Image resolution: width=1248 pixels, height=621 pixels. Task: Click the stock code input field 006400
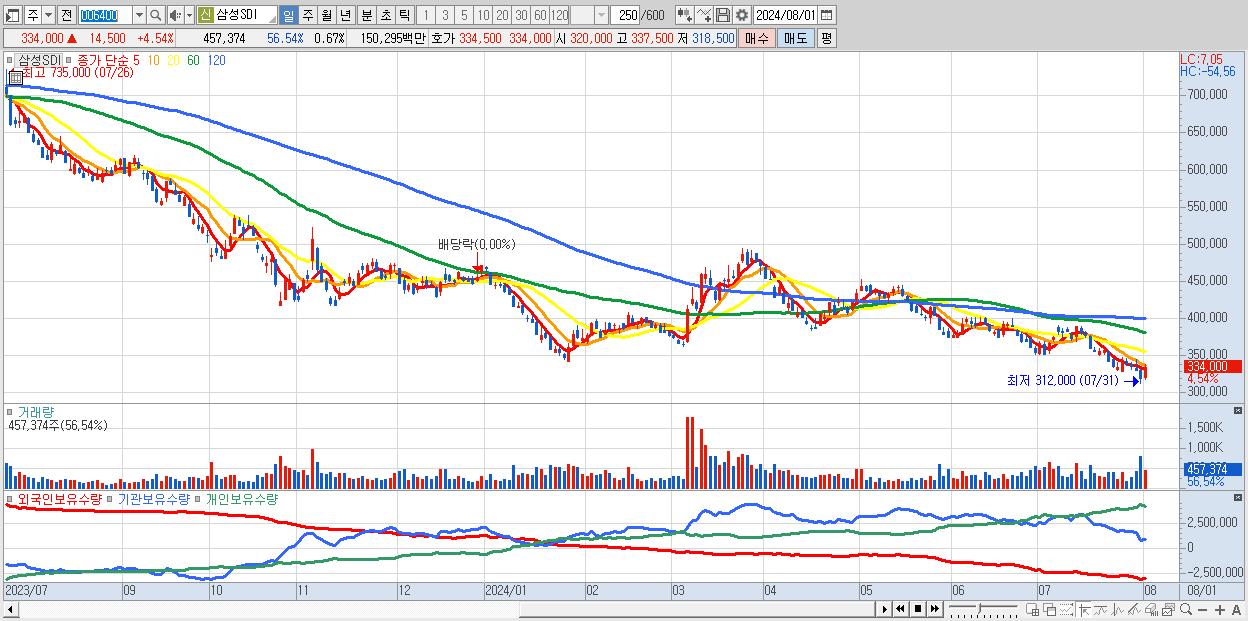106,16
